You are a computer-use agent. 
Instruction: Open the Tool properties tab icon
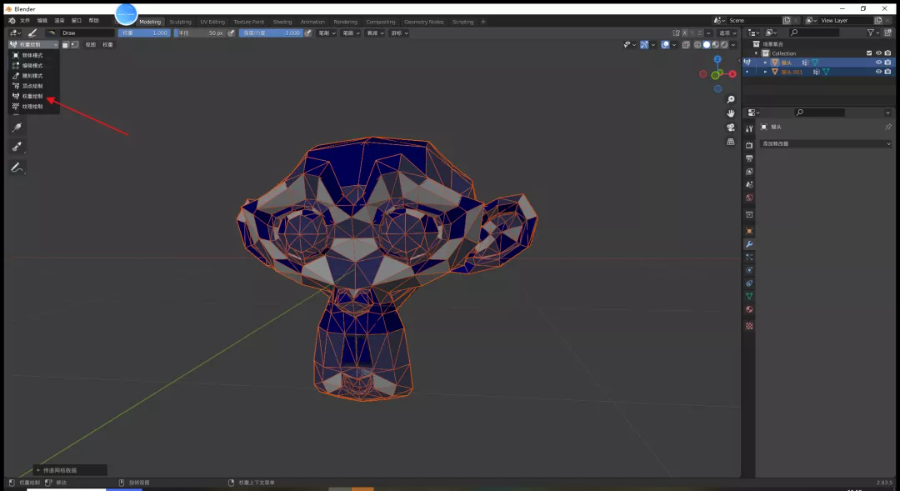(749, 131)
